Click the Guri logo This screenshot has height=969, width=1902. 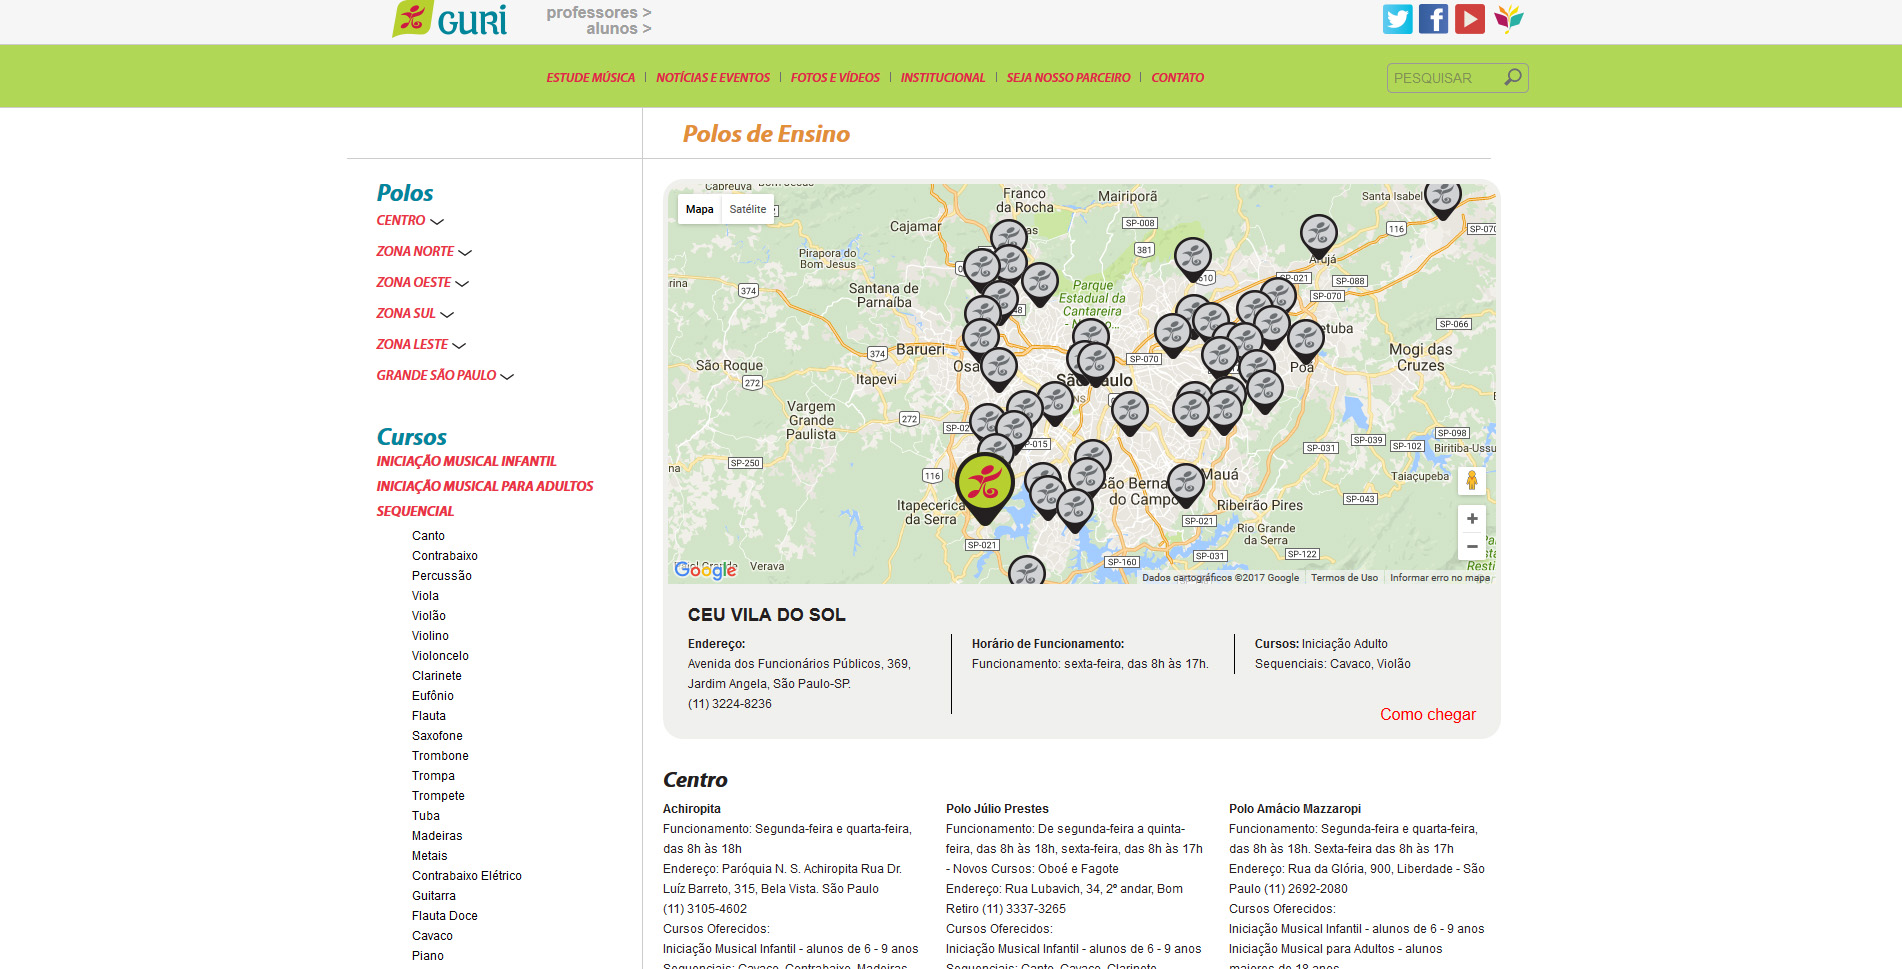coord(451,19)
